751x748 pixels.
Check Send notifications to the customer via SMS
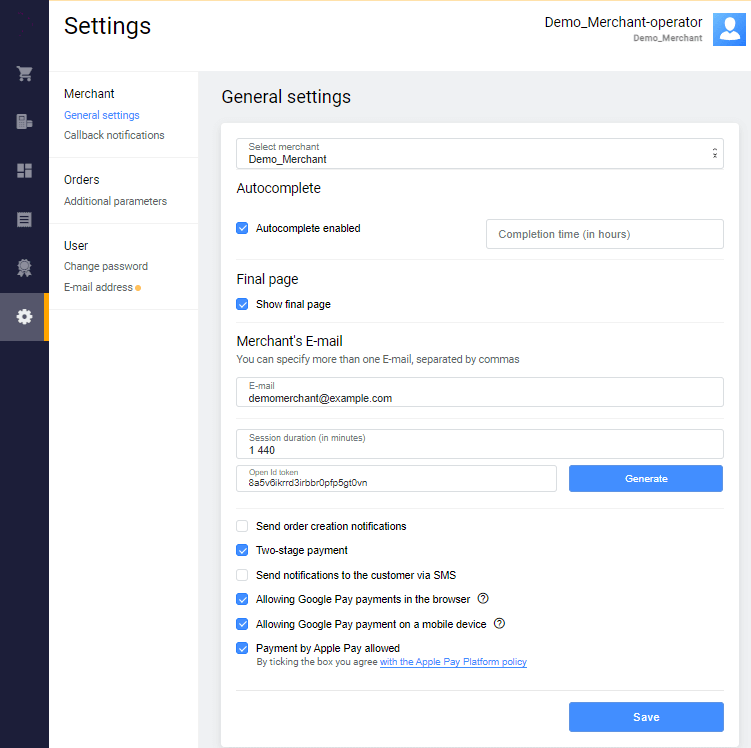242,575
